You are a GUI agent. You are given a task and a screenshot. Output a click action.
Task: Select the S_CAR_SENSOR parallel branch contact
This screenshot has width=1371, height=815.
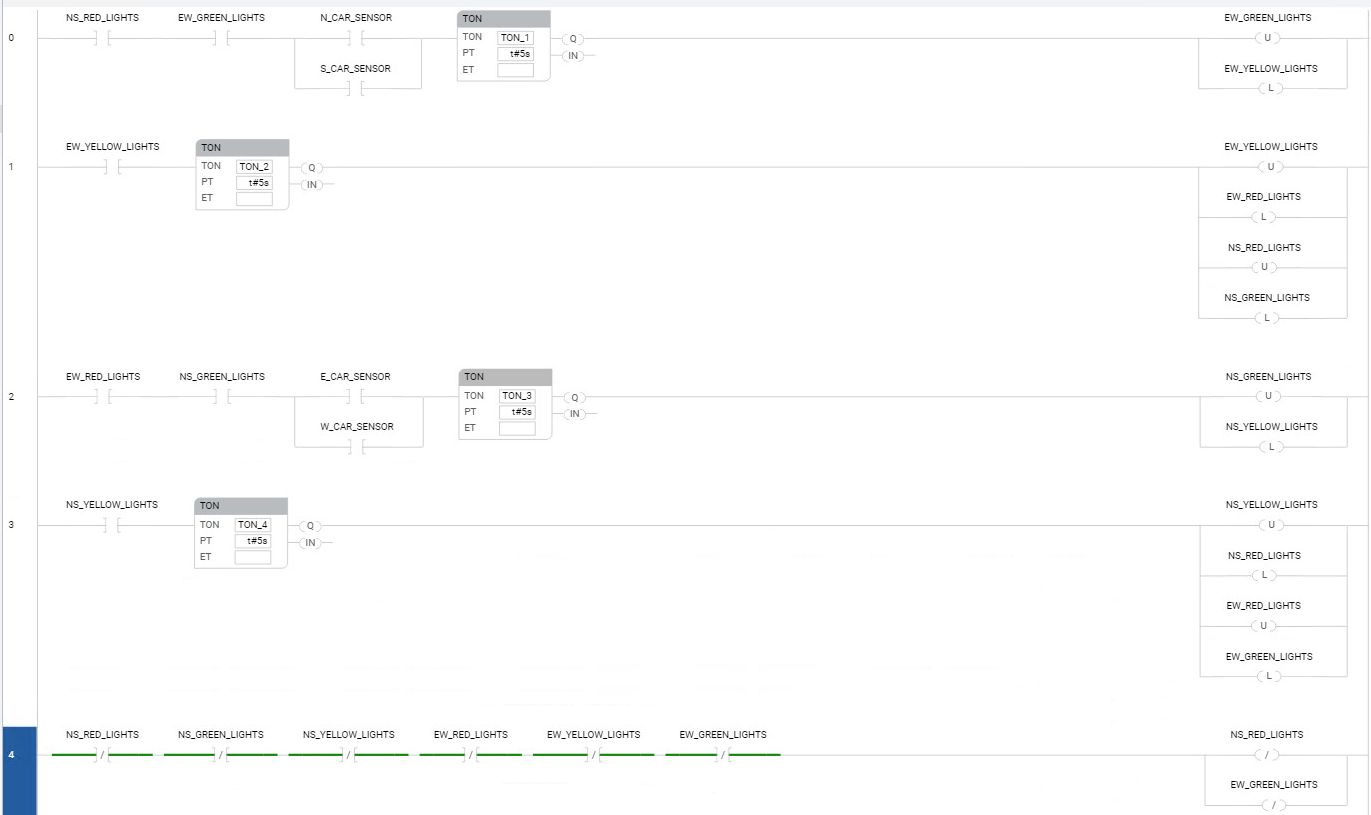357,89
